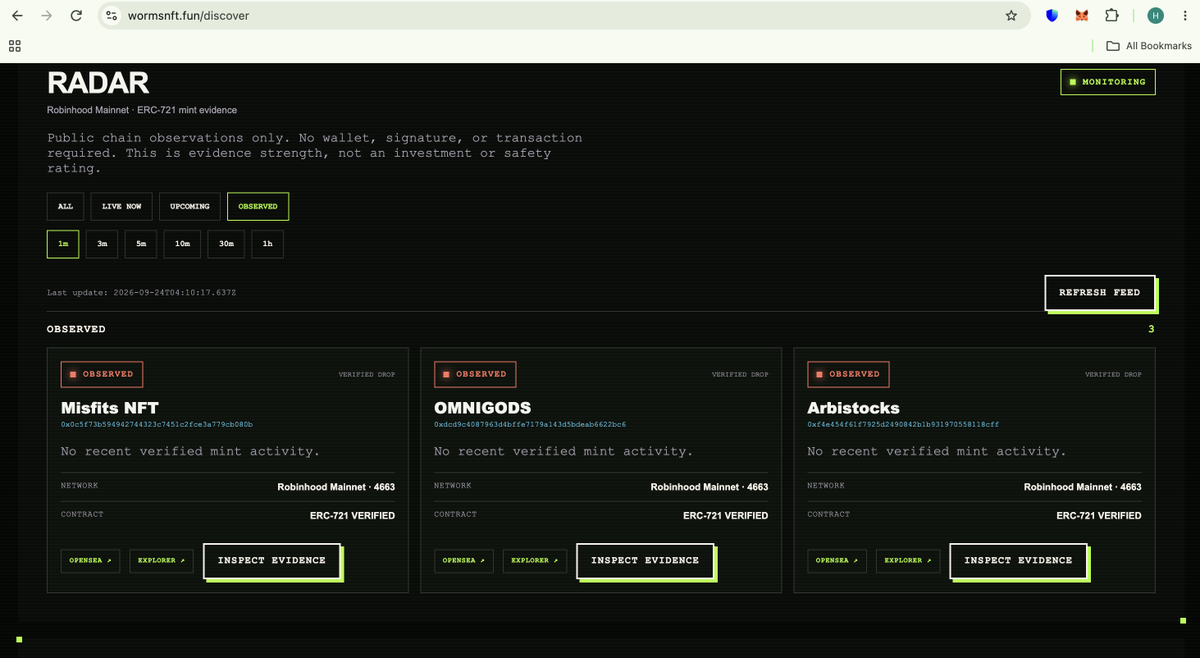This screenshot has height=658, width=1200.
Task: Click the browser forward arrow
Action: (x=47, y=16)
